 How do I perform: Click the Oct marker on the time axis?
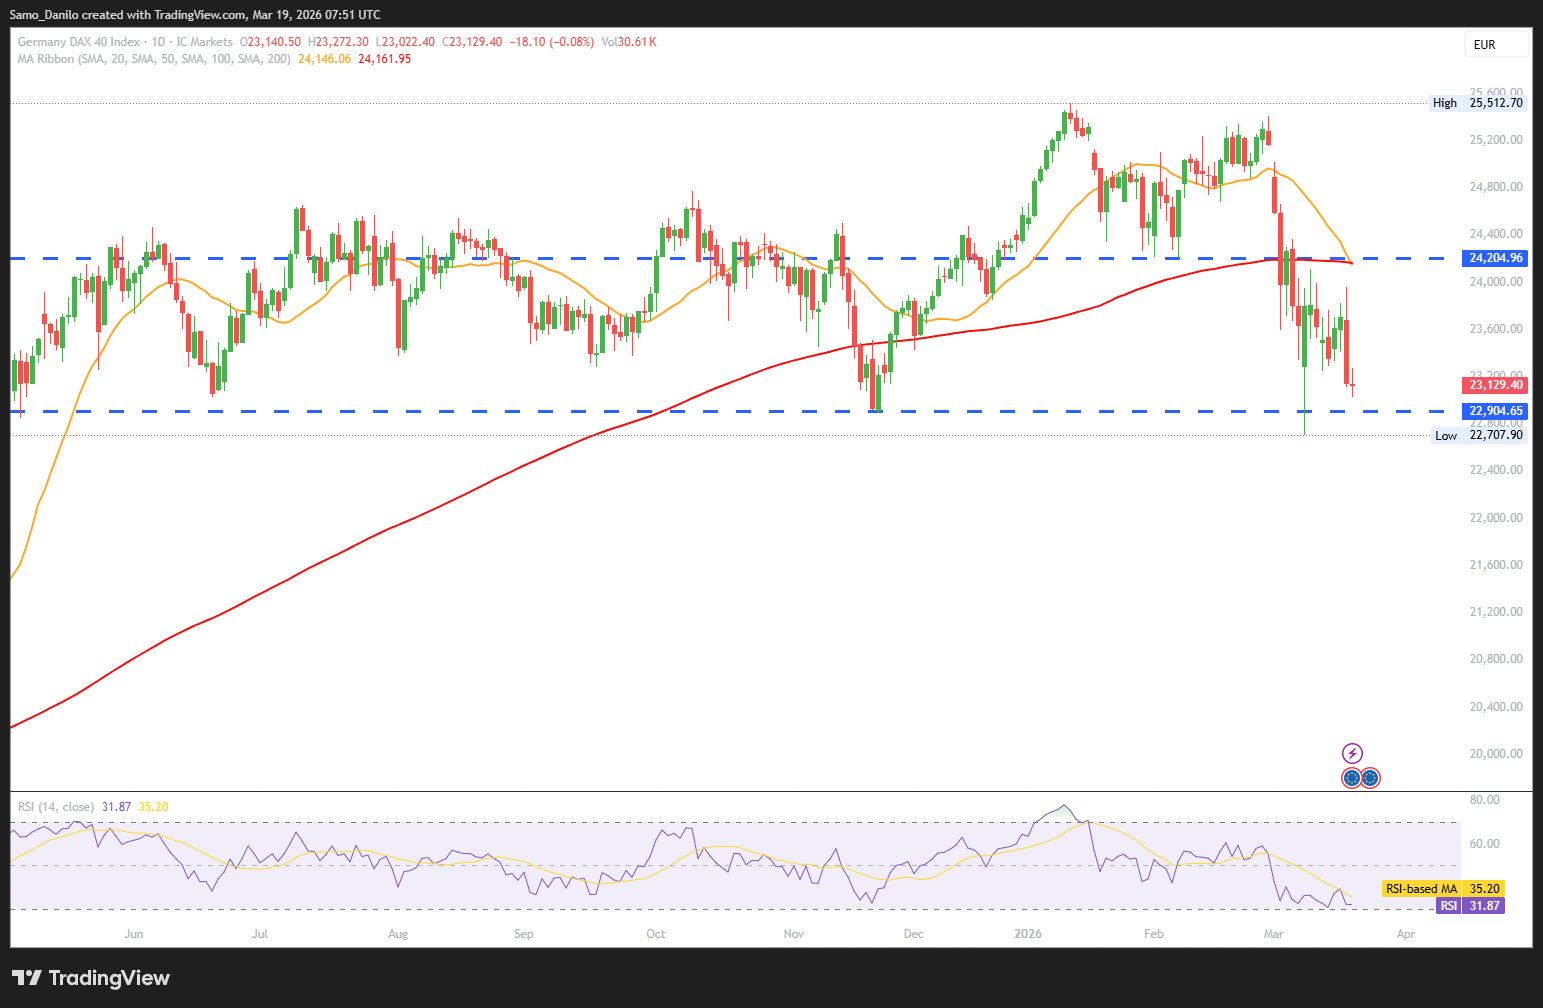[656, 934]
